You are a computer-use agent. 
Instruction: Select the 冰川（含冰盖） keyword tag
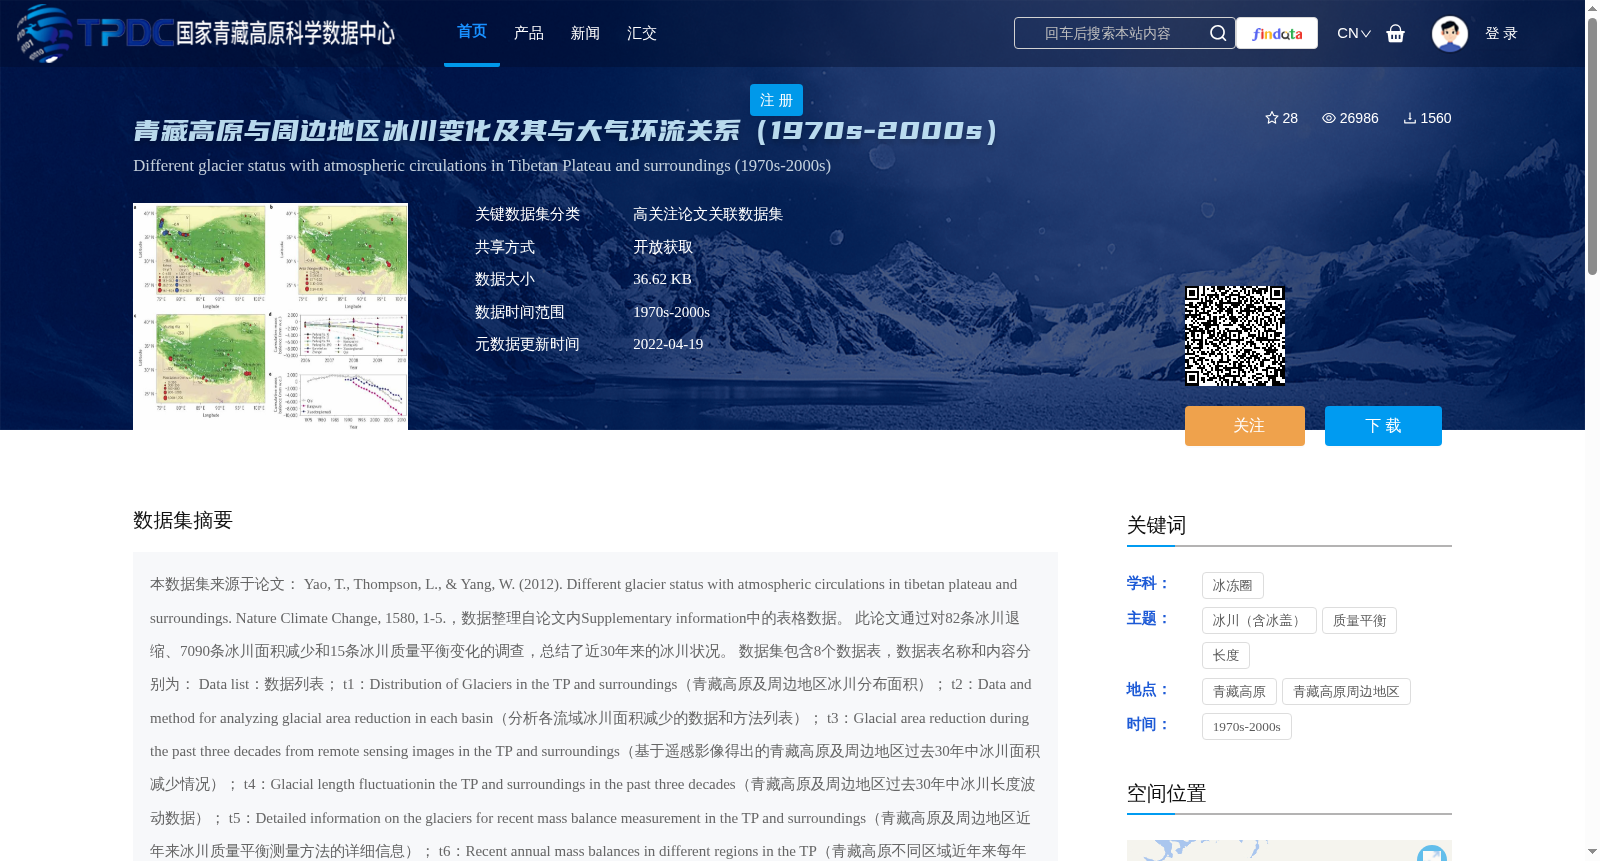1259,621
